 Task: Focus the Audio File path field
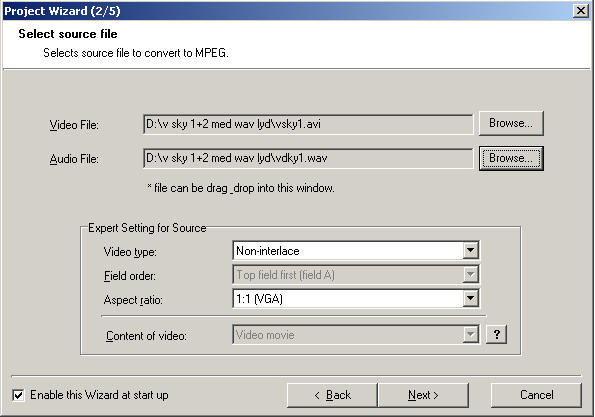click(308, 158)
